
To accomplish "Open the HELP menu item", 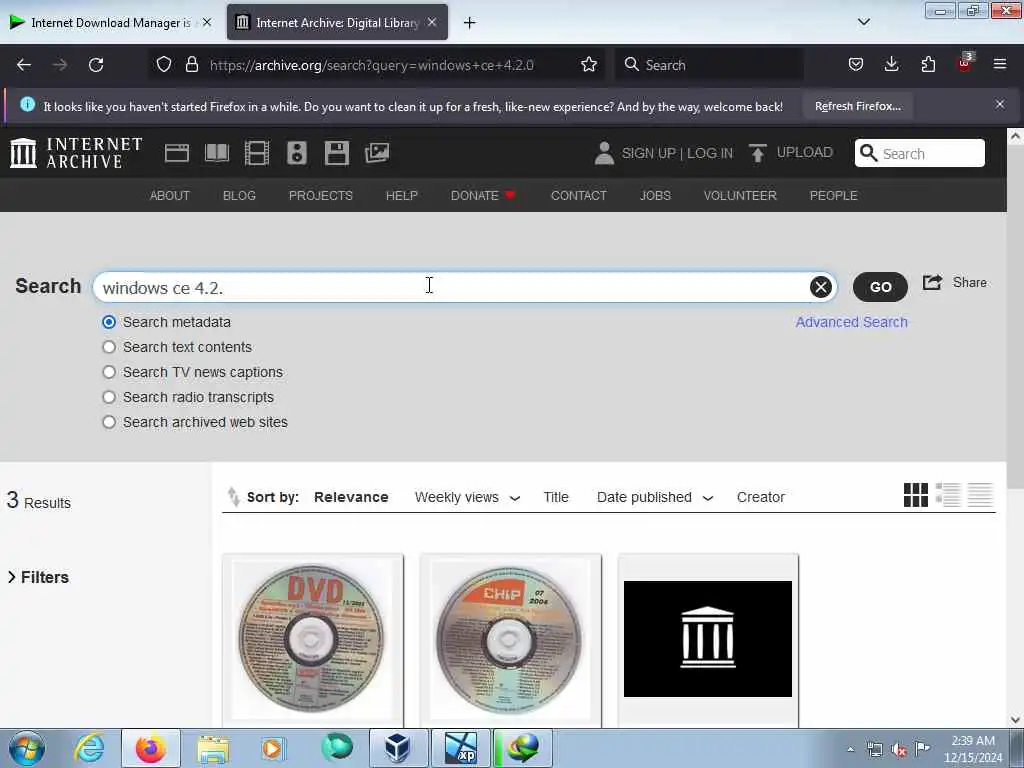I will pos(402,195).
